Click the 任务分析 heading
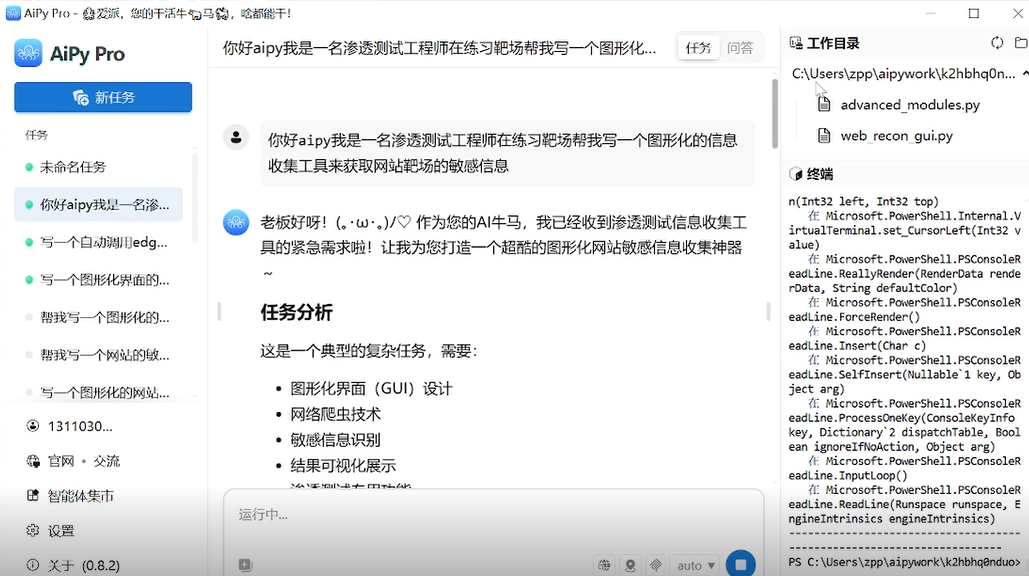The image size is (1029, 576). (297, 312)
